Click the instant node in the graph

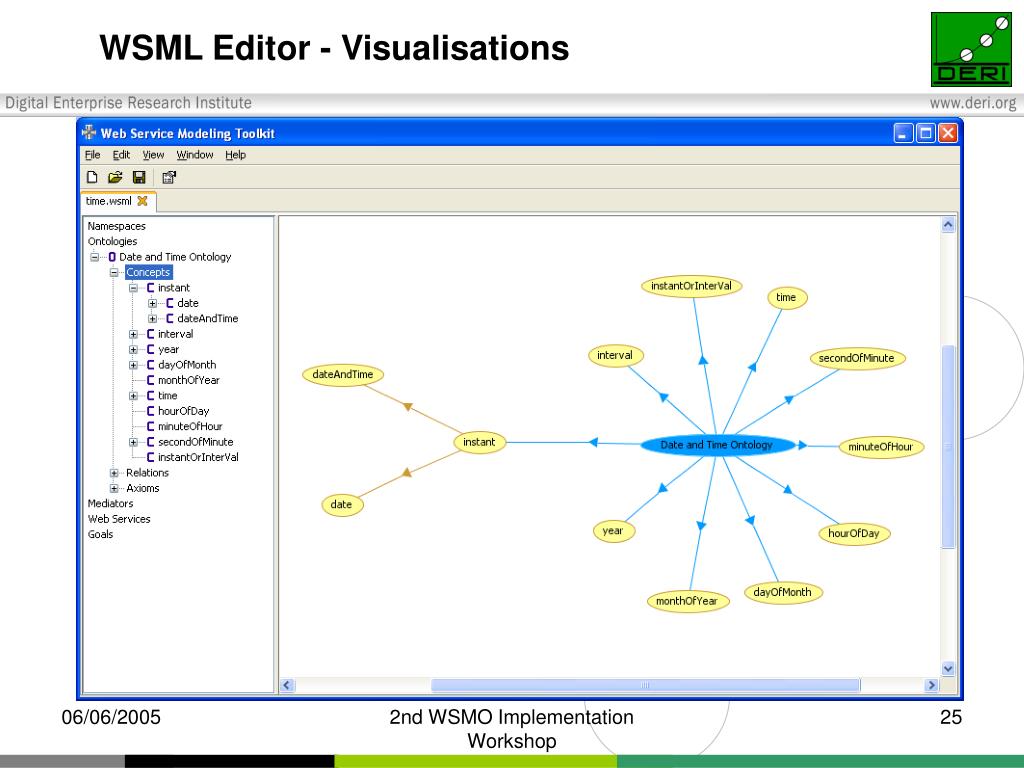click(479, 442)
